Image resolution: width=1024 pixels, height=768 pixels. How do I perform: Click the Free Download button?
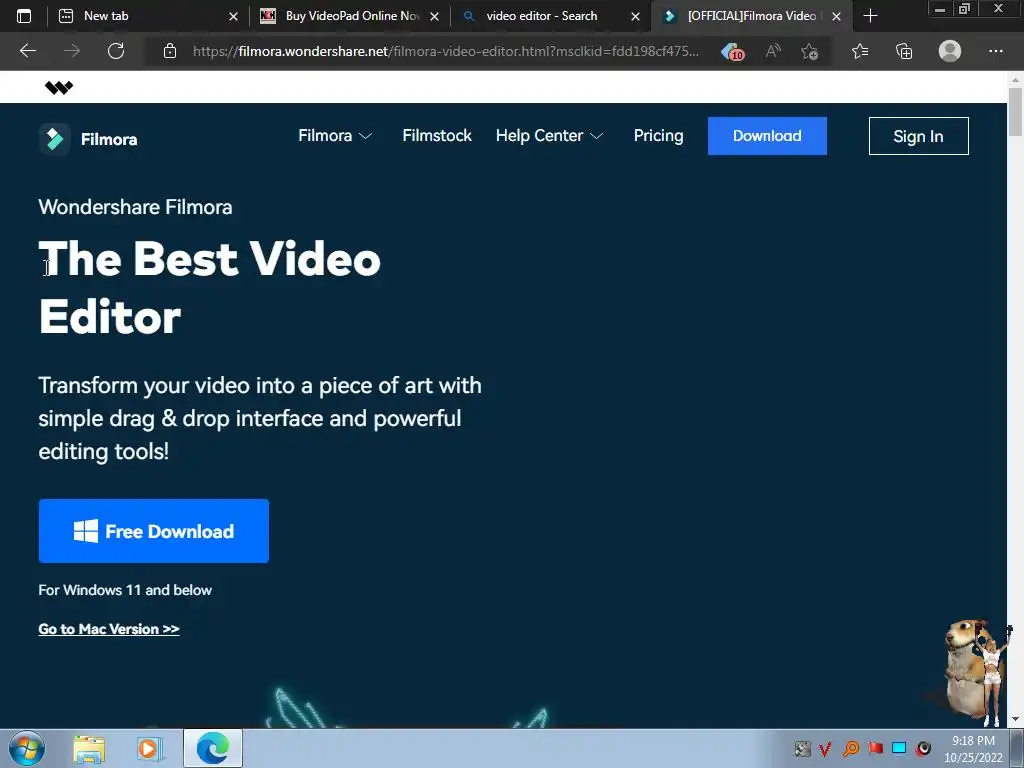153,531
